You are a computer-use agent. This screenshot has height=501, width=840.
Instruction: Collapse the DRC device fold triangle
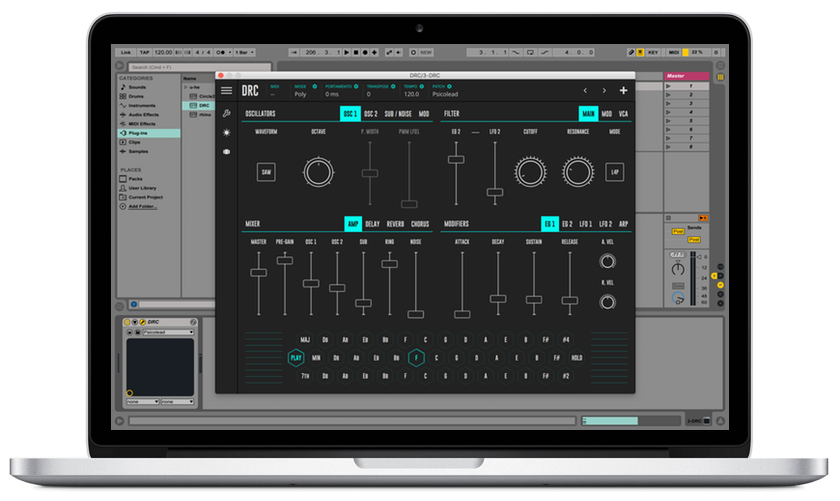point(135,322)
